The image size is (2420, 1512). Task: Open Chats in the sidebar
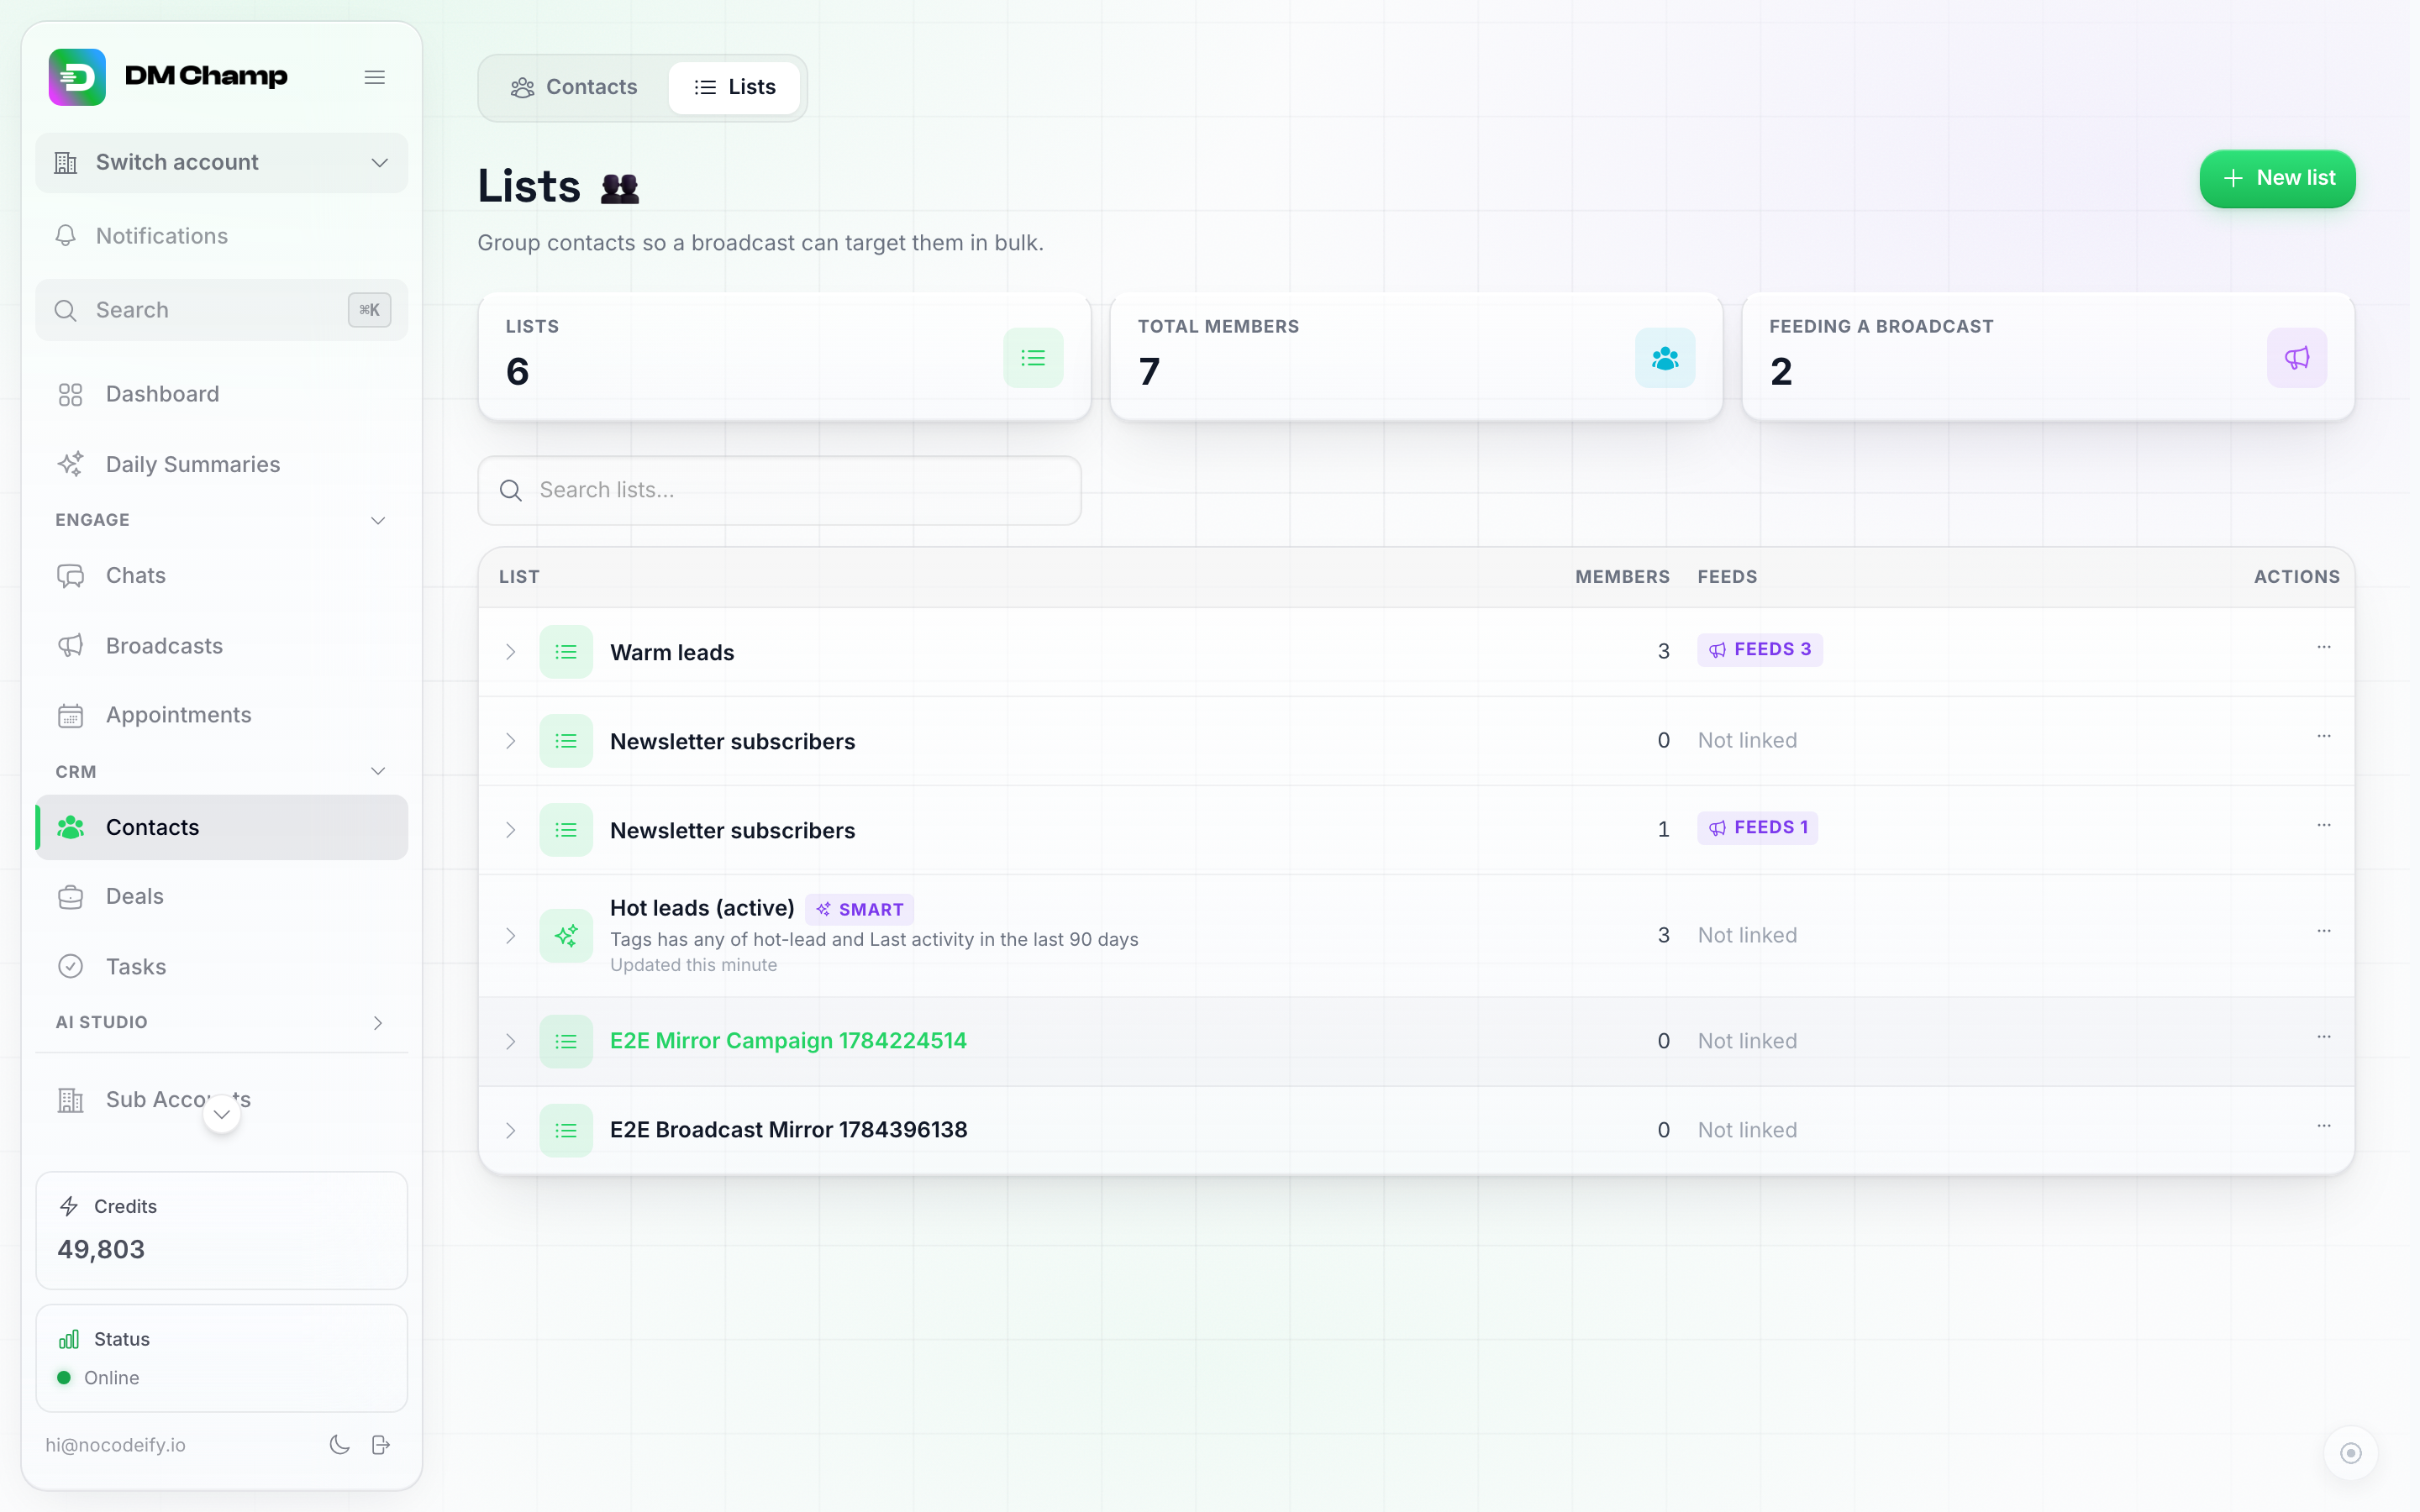[221, 575]
